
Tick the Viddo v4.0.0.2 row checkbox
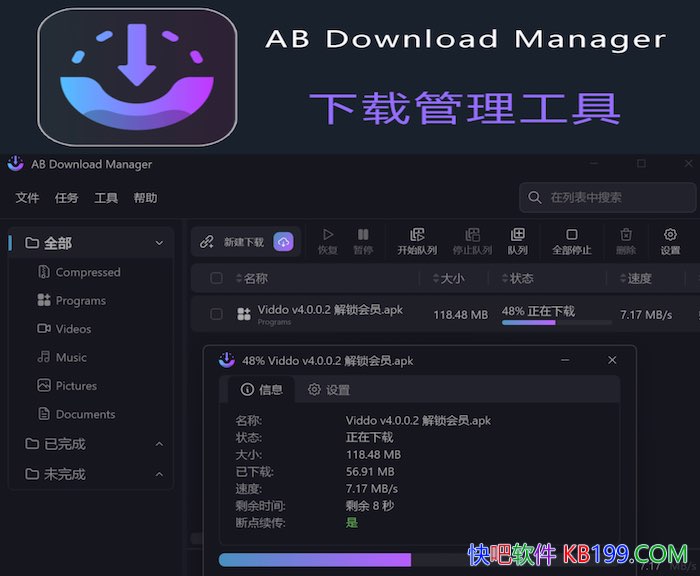point(217,314)
